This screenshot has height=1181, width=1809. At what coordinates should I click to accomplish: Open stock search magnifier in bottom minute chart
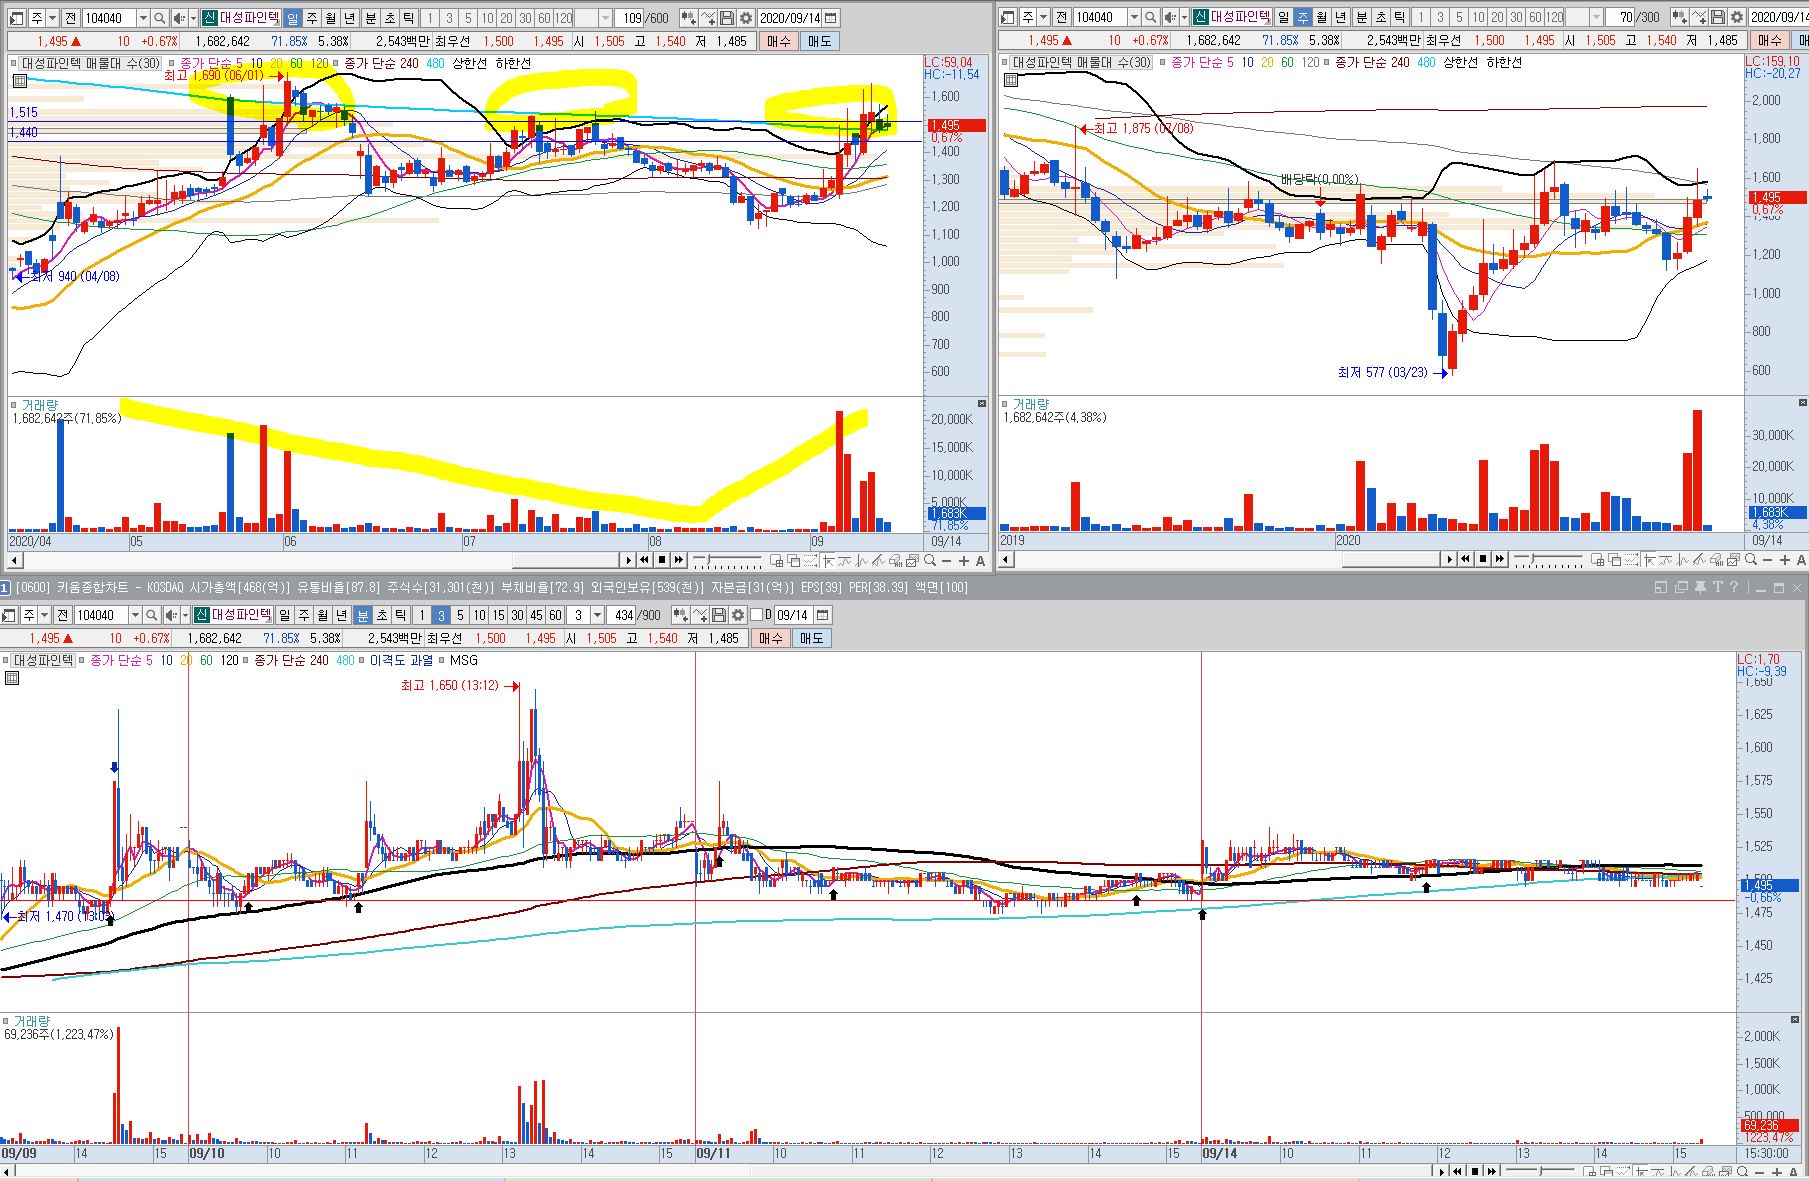[152, 615]
